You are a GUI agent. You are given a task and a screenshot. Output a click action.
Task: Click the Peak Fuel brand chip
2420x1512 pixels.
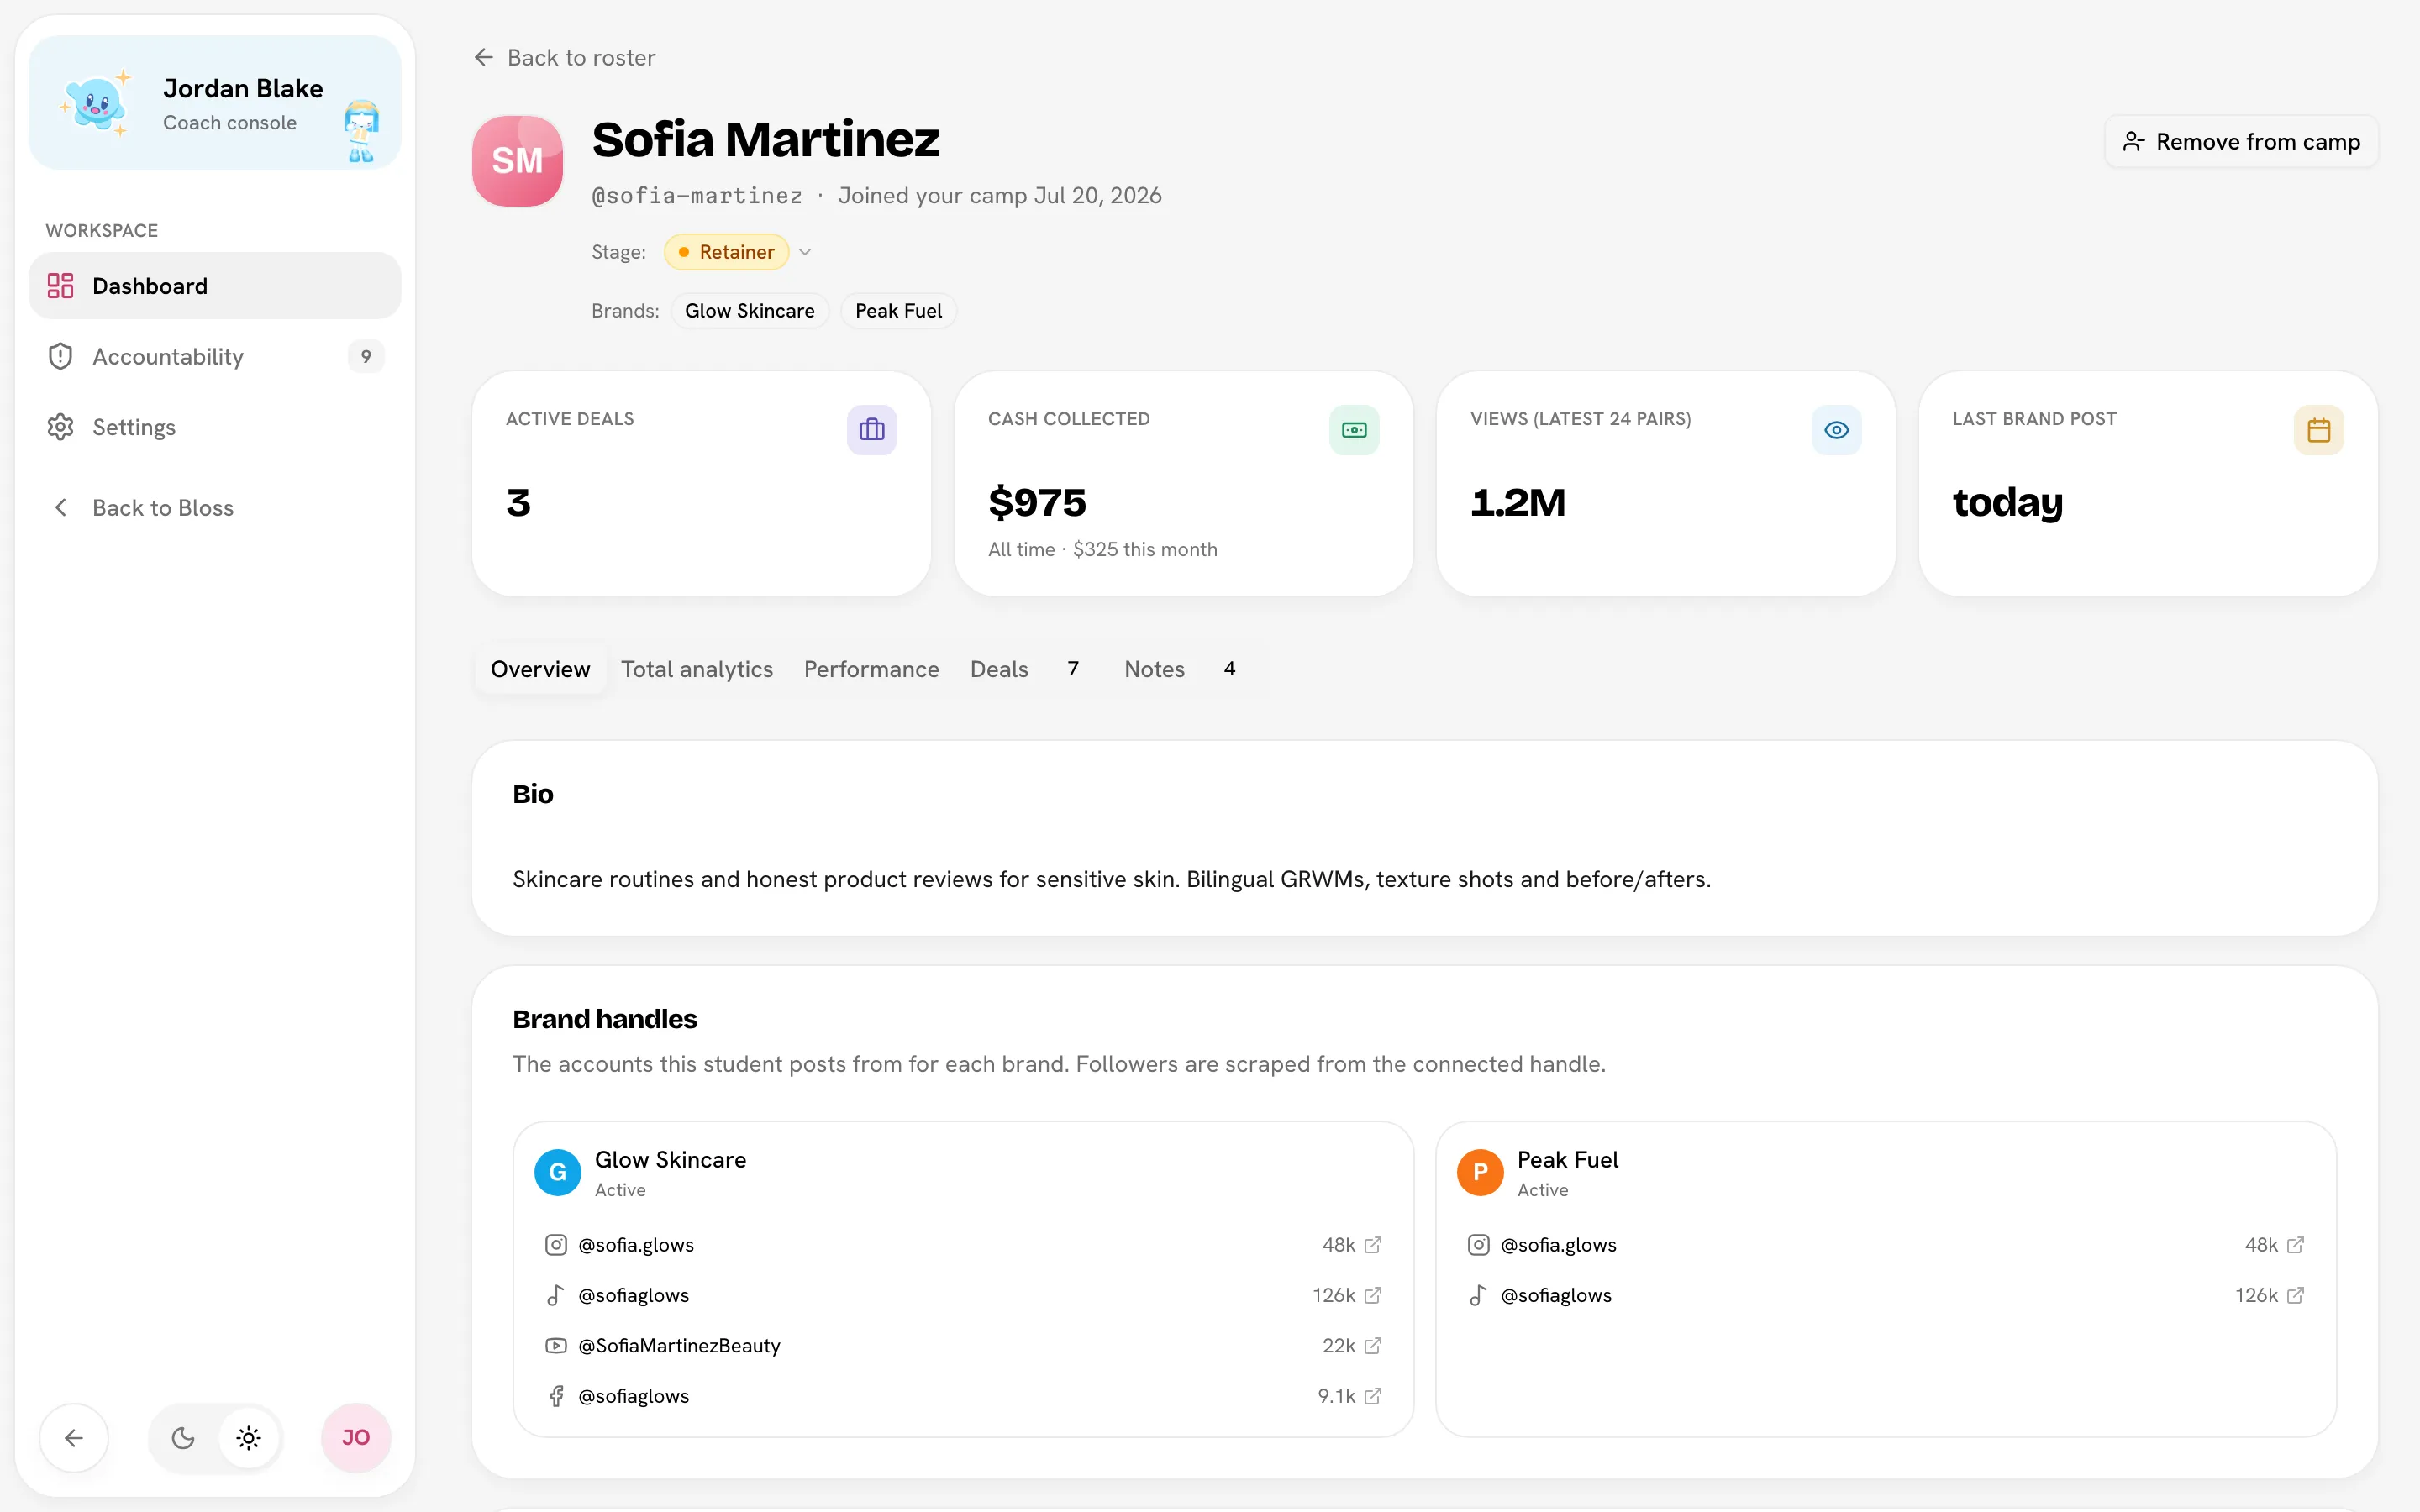[x=898, y=311]
